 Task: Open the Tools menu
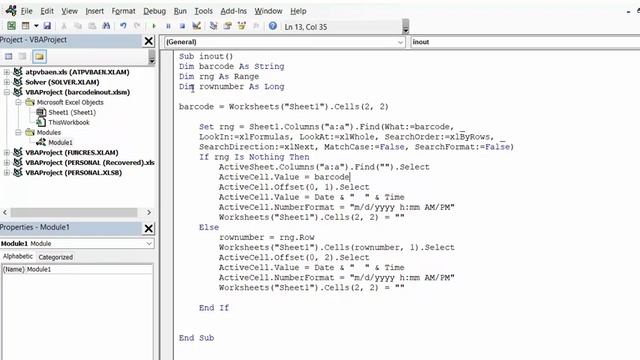203,11
